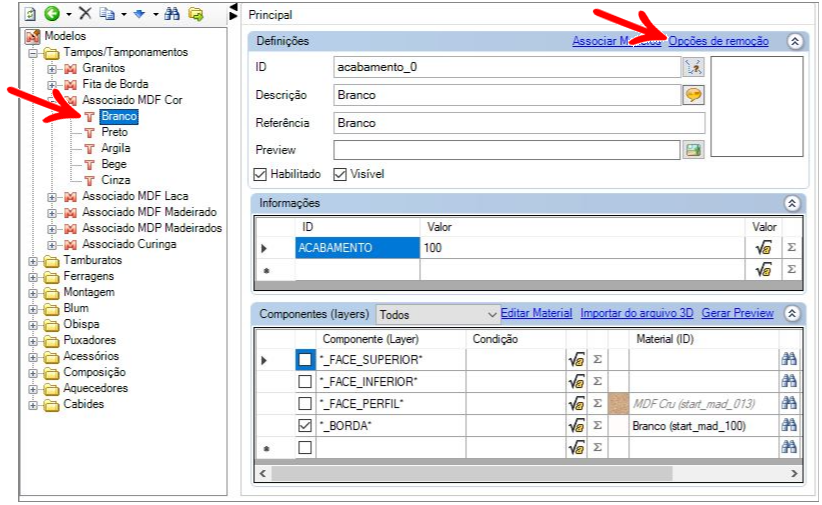Click the Editar Material link
The image size is (822, 505).
coord(536,313)
